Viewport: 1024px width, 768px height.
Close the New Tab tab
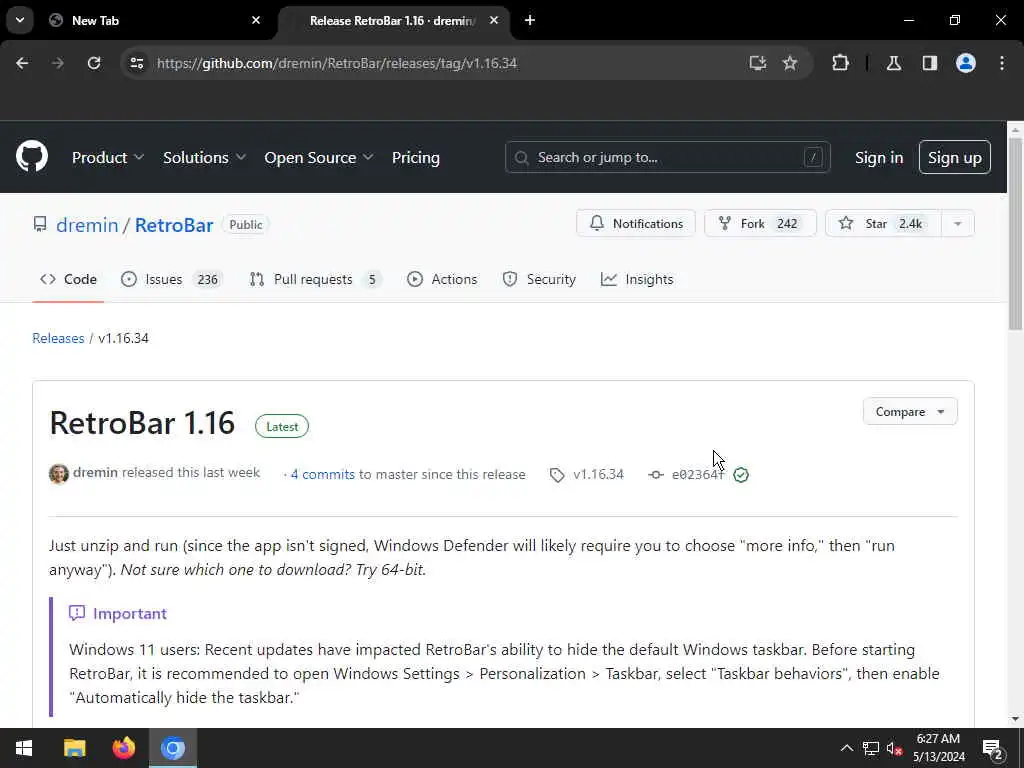pyautogui.click(x=256, y=20)
